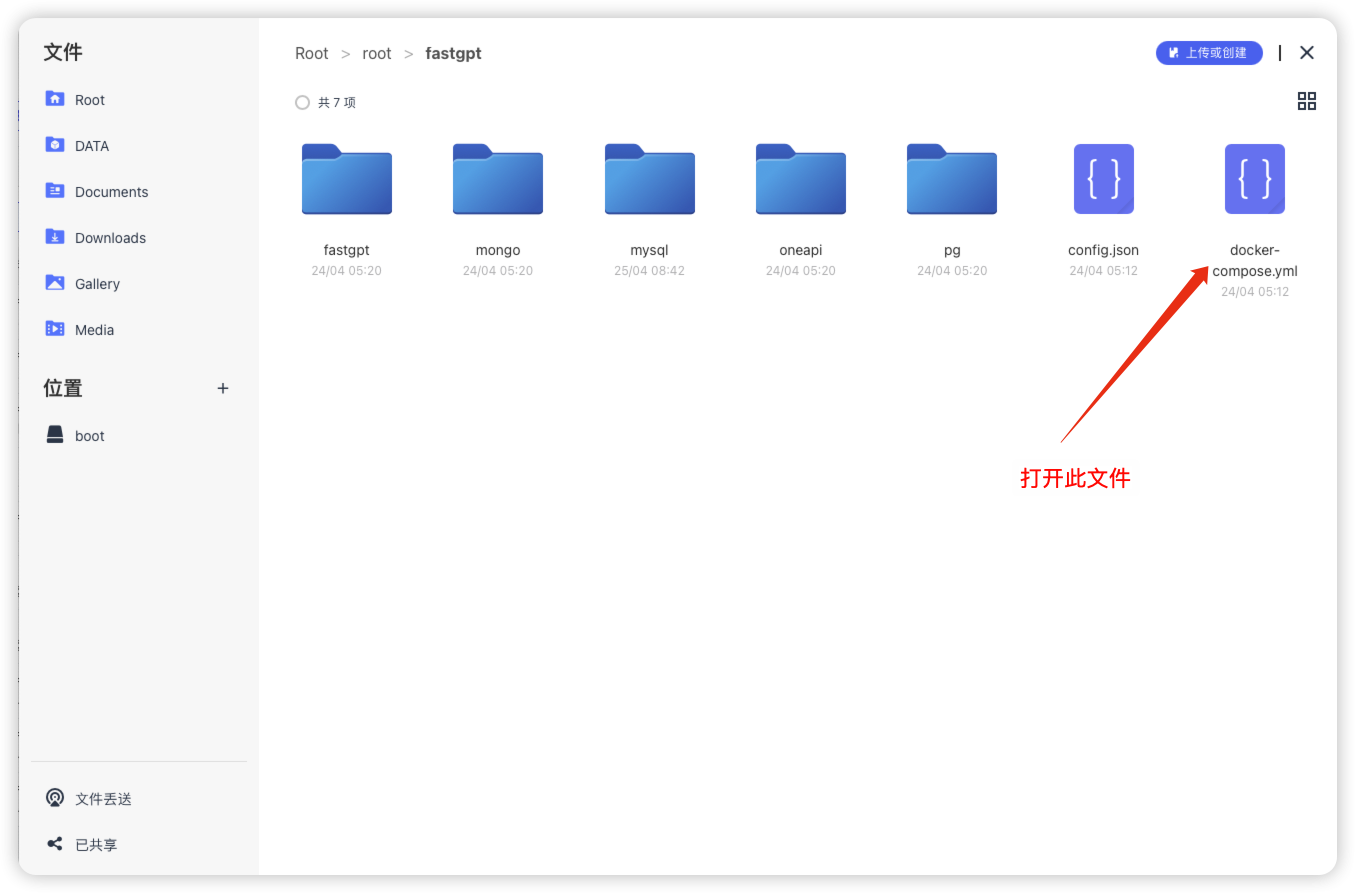Click the fastgpt folder name label
This screenshot has width=1355, height=893.
pos(346,250)
